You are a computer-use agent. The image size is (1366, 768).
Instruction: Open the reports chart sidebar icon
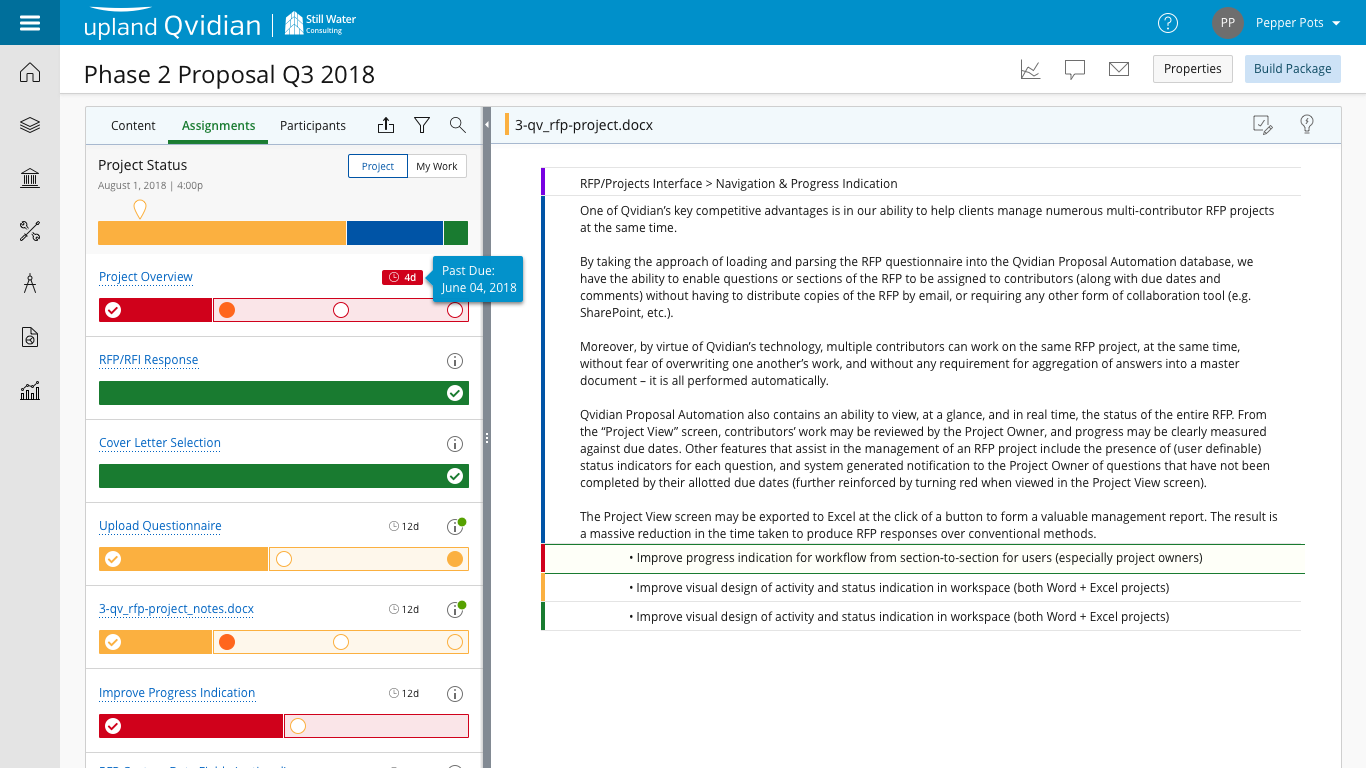click(x=30, y=390)
